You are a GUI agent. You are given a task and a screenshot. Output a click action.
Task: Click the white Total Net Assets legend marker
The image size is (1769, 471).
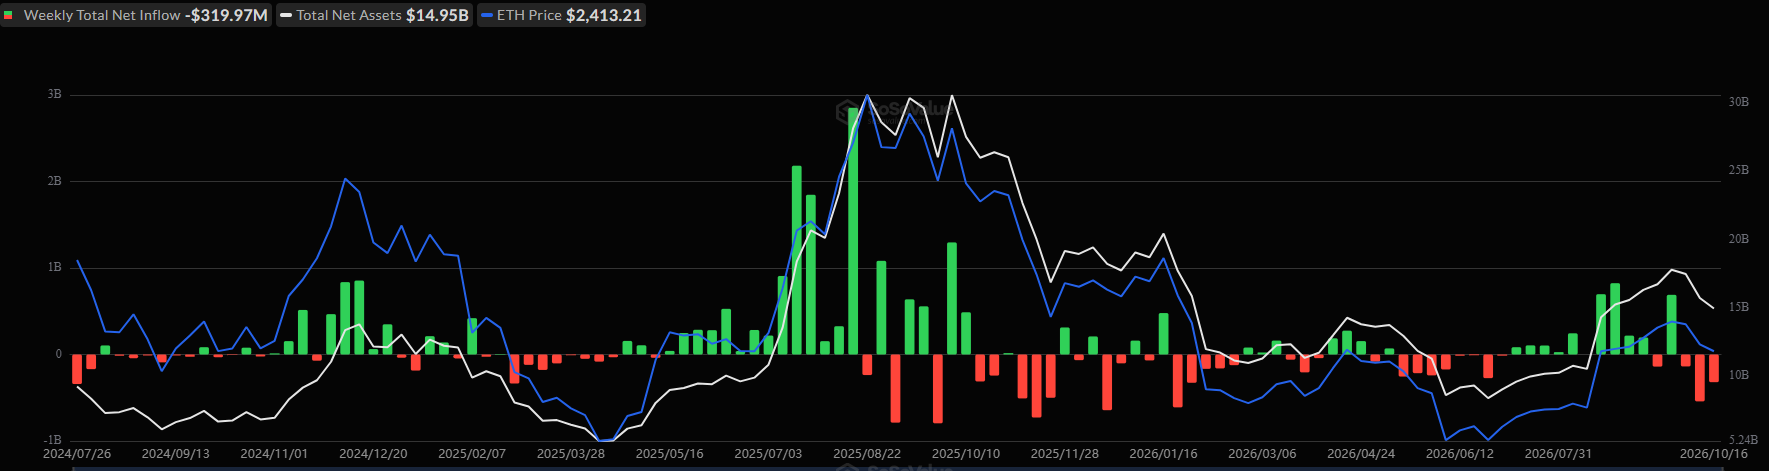pyautogui.click(x=287, y=15)
